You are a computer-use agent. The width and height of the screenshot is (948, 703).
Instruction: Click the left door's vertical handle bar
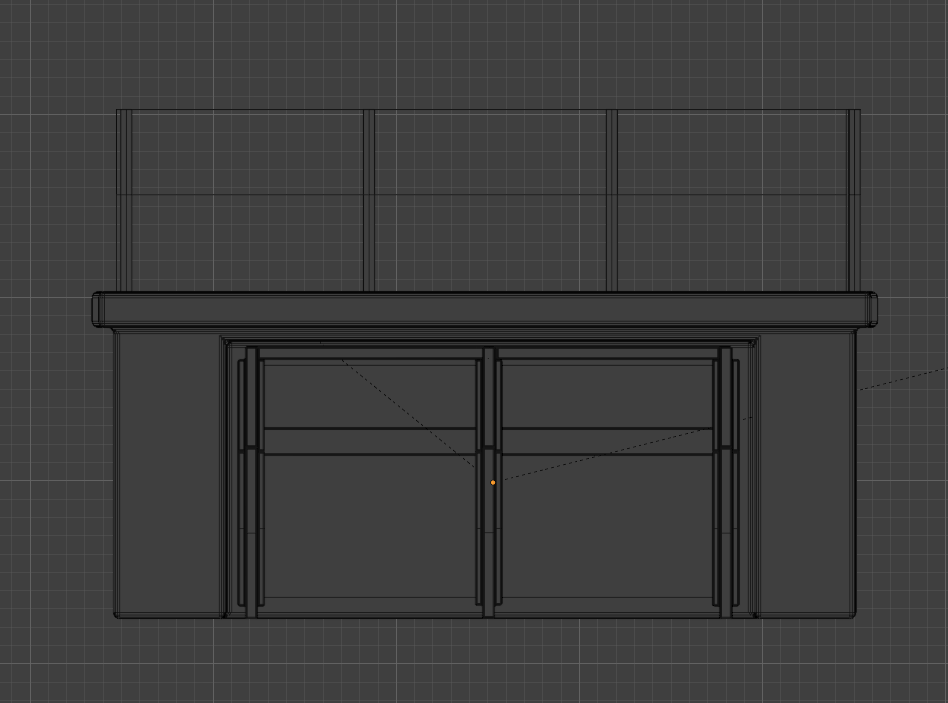point(242,482)
